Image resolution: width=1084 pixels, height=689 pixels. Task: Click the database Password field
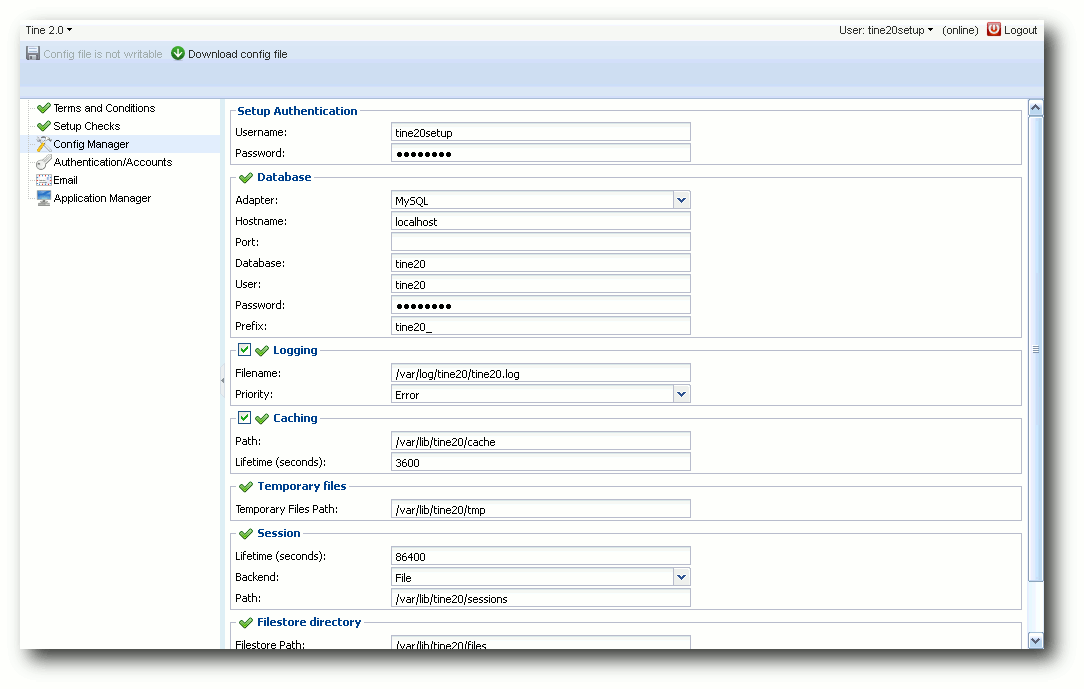(541, 305)
